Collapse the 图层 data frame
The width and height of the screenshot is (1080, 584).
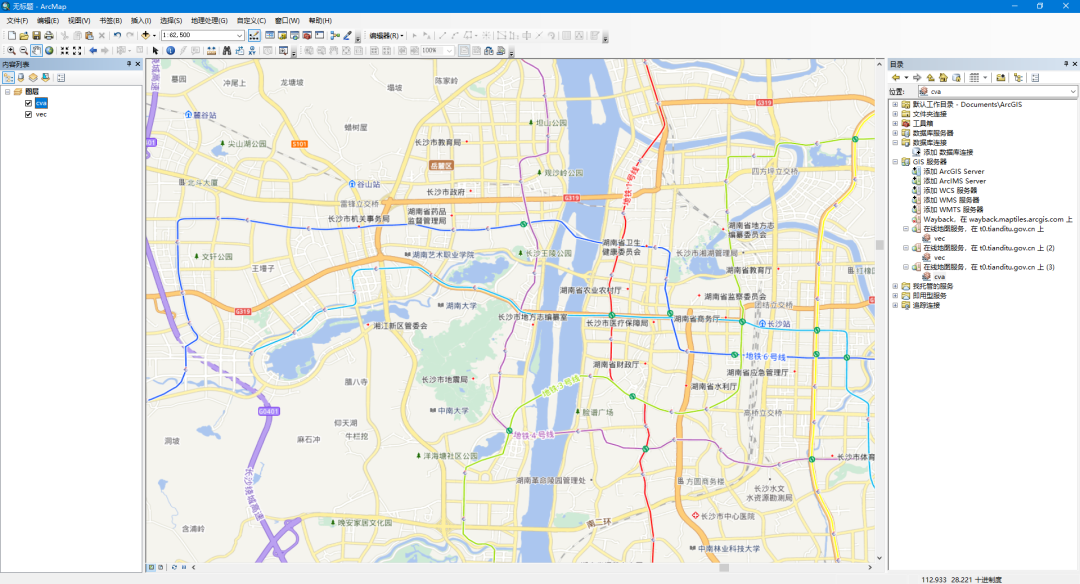point(8,92)
